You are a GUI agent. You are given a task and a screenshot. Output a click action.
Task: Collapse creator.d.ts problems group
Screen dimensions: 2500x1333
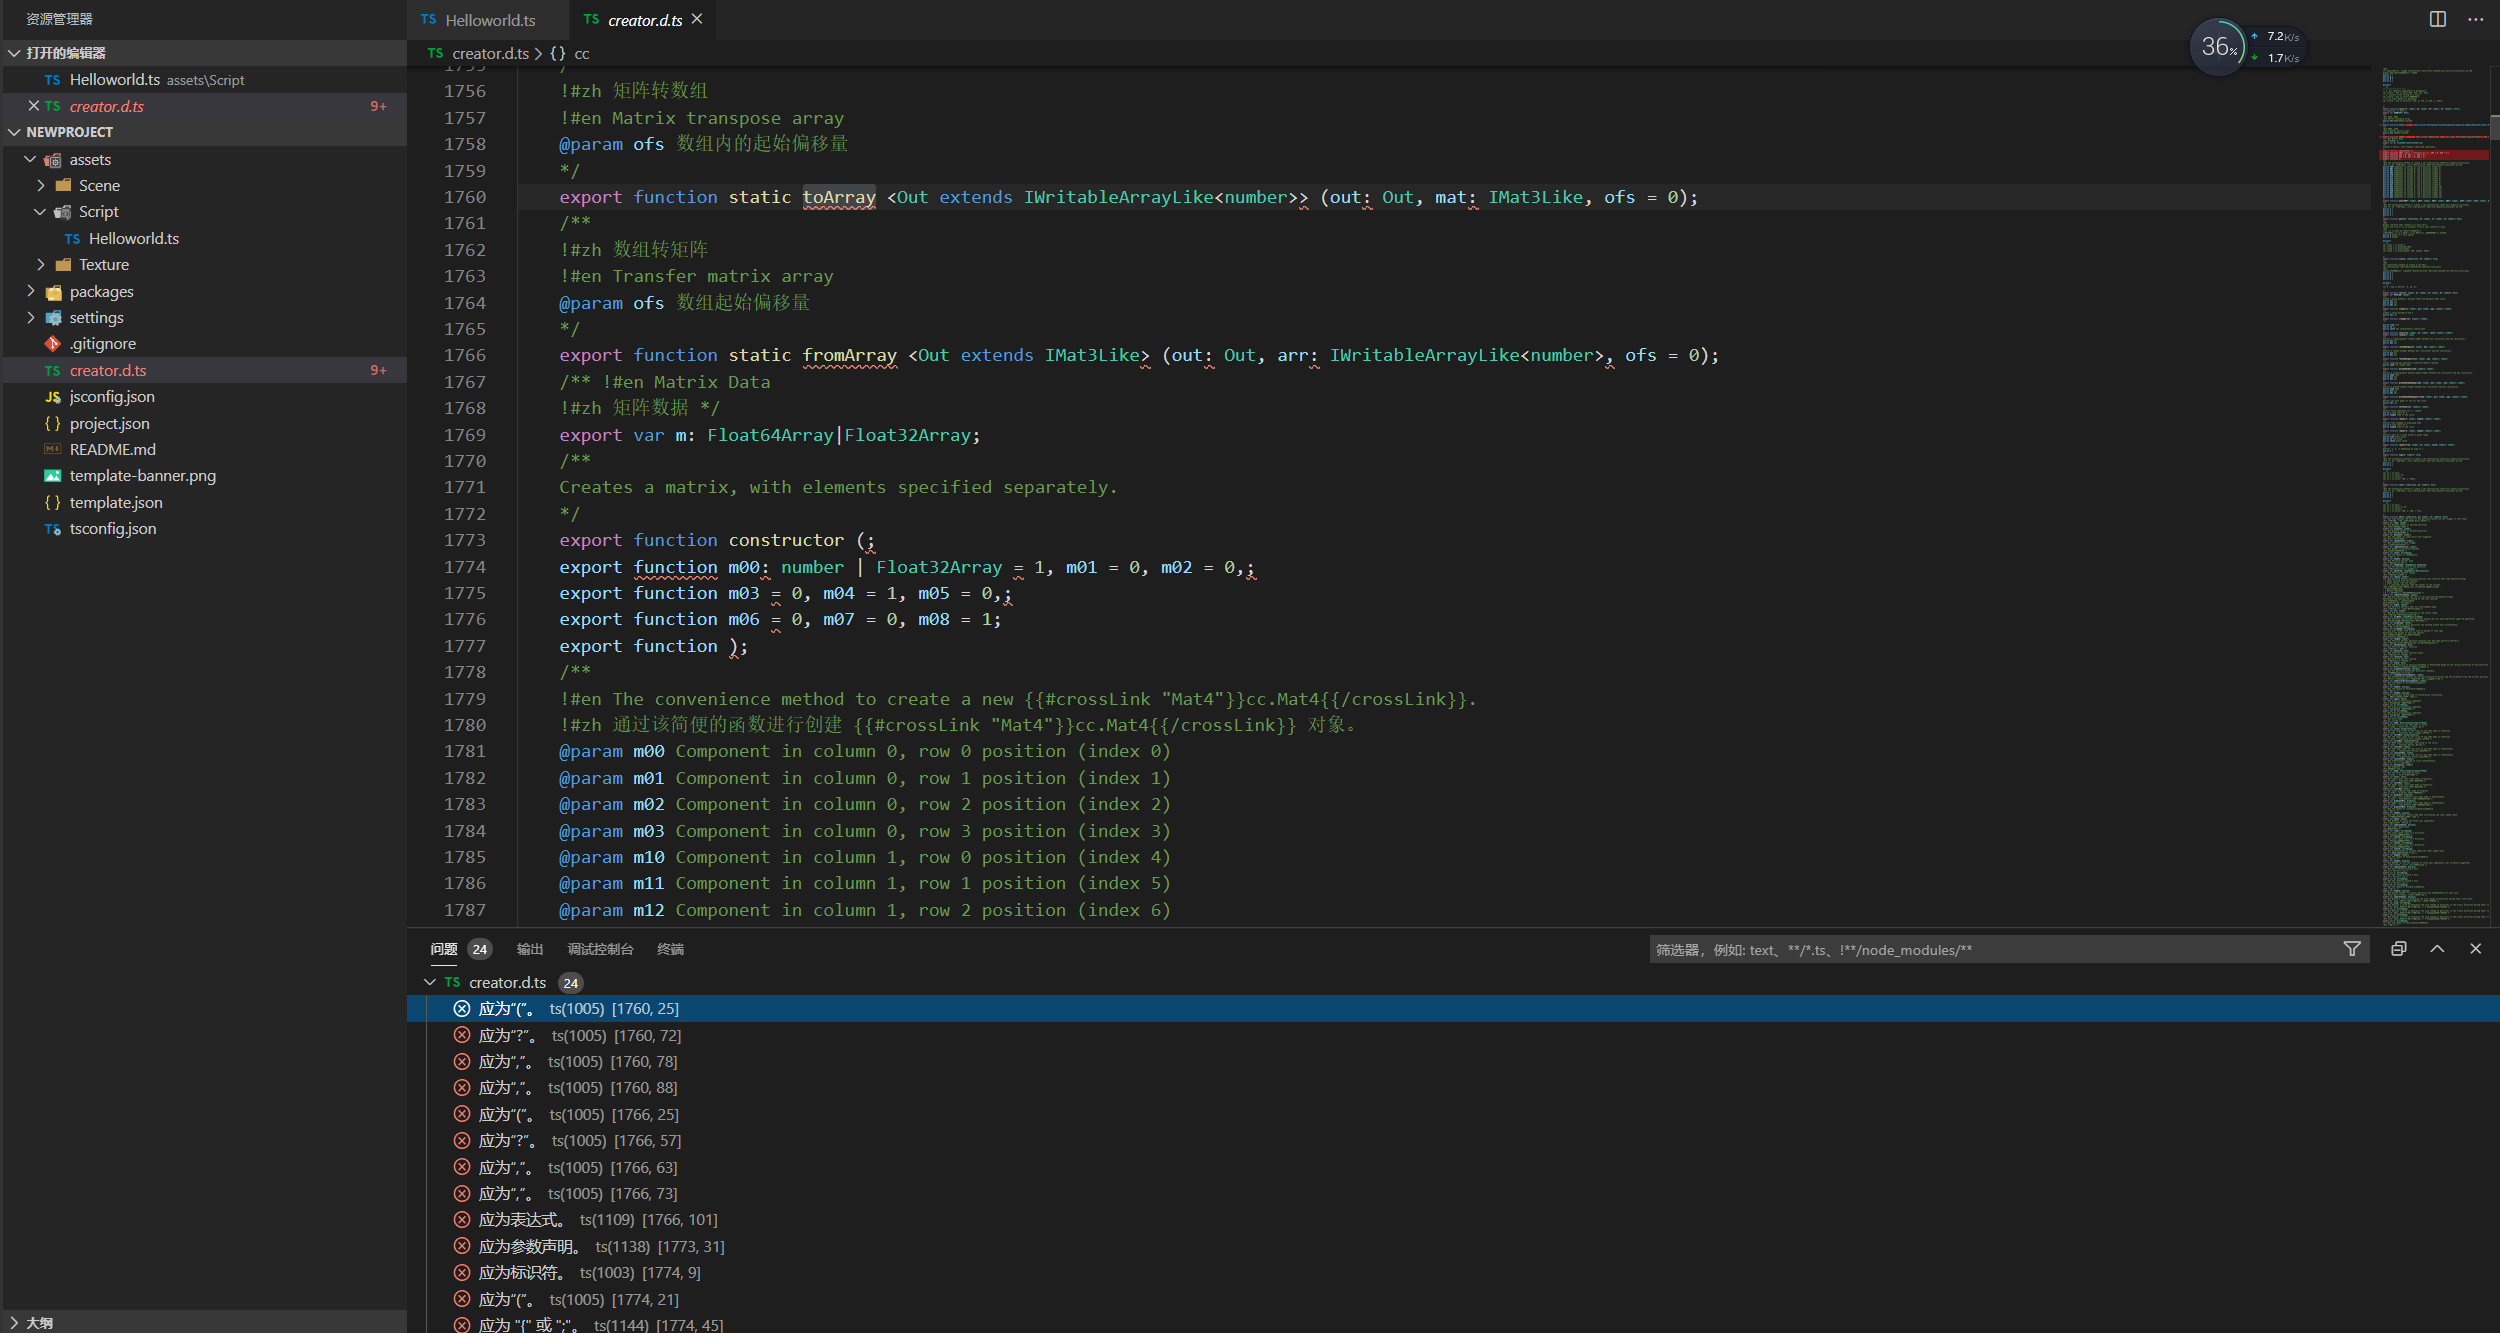point(430,983)
